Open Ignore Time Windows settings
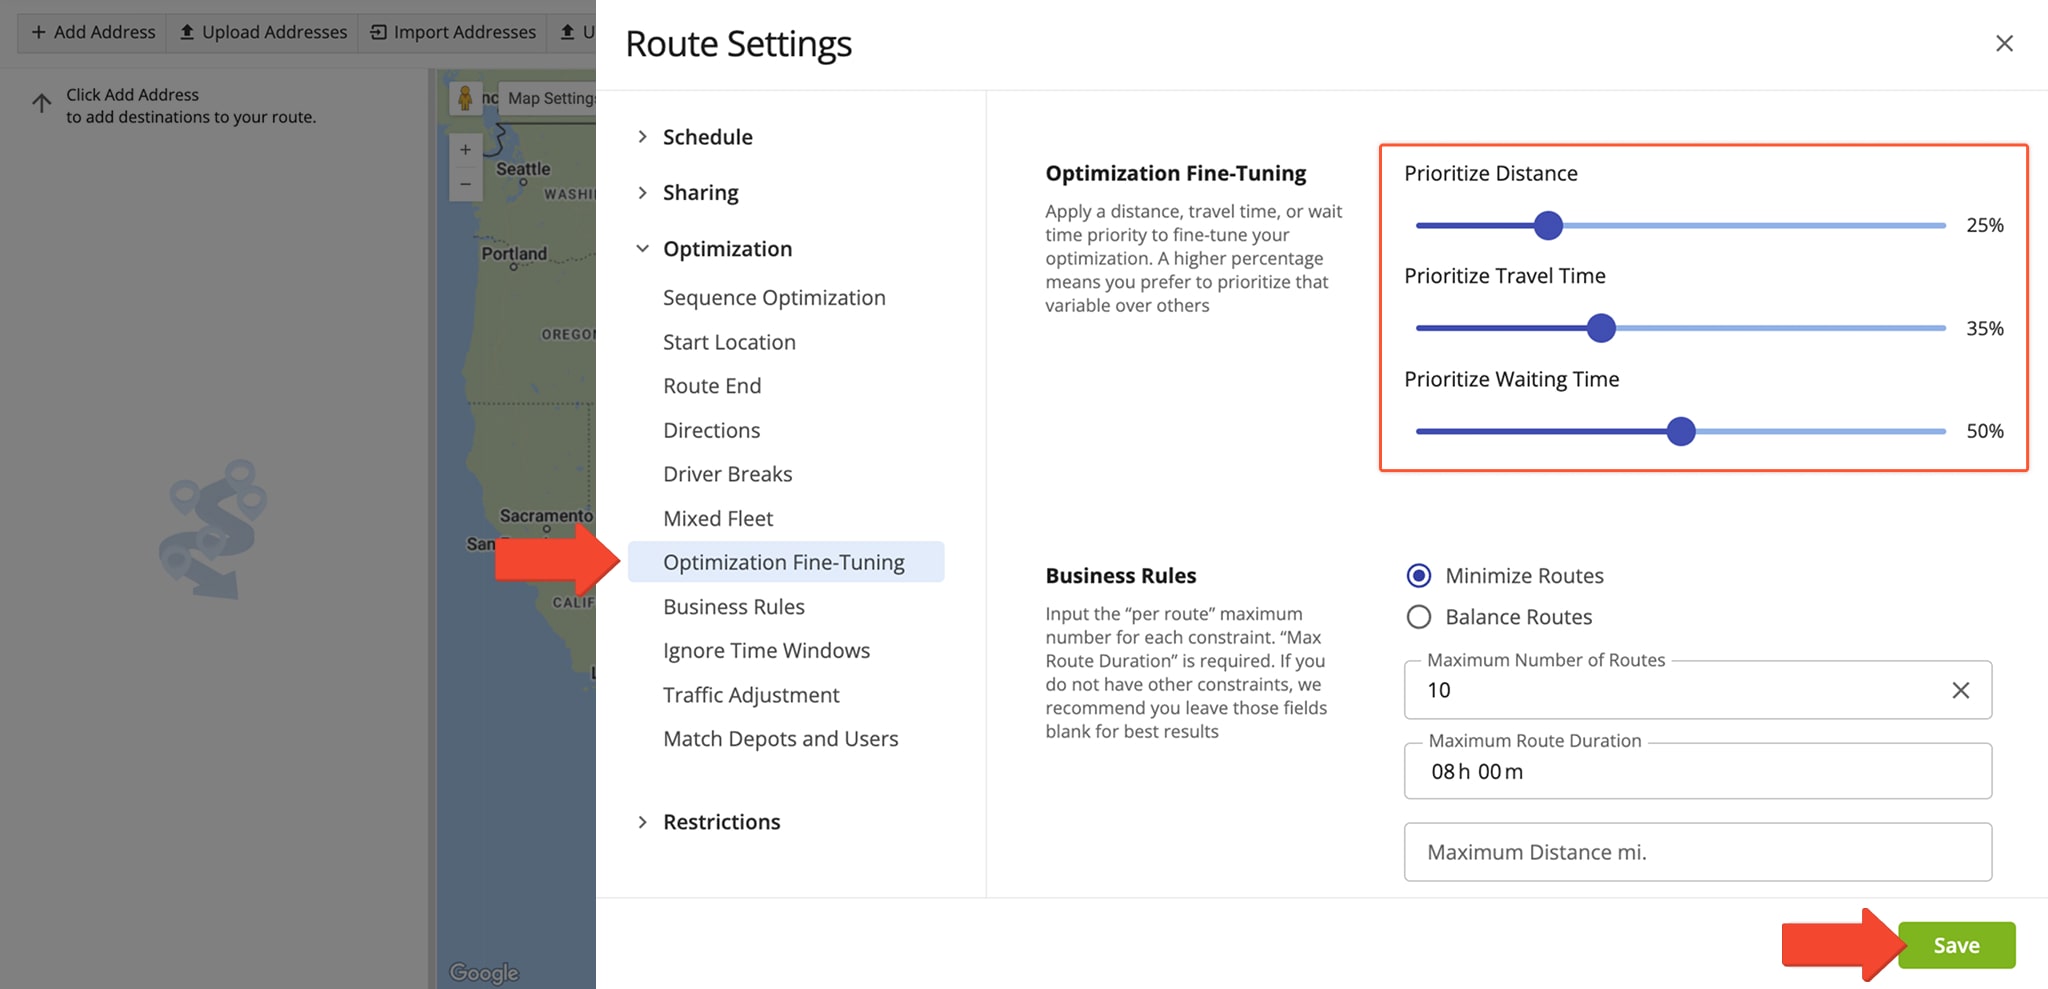 [766, 651]
